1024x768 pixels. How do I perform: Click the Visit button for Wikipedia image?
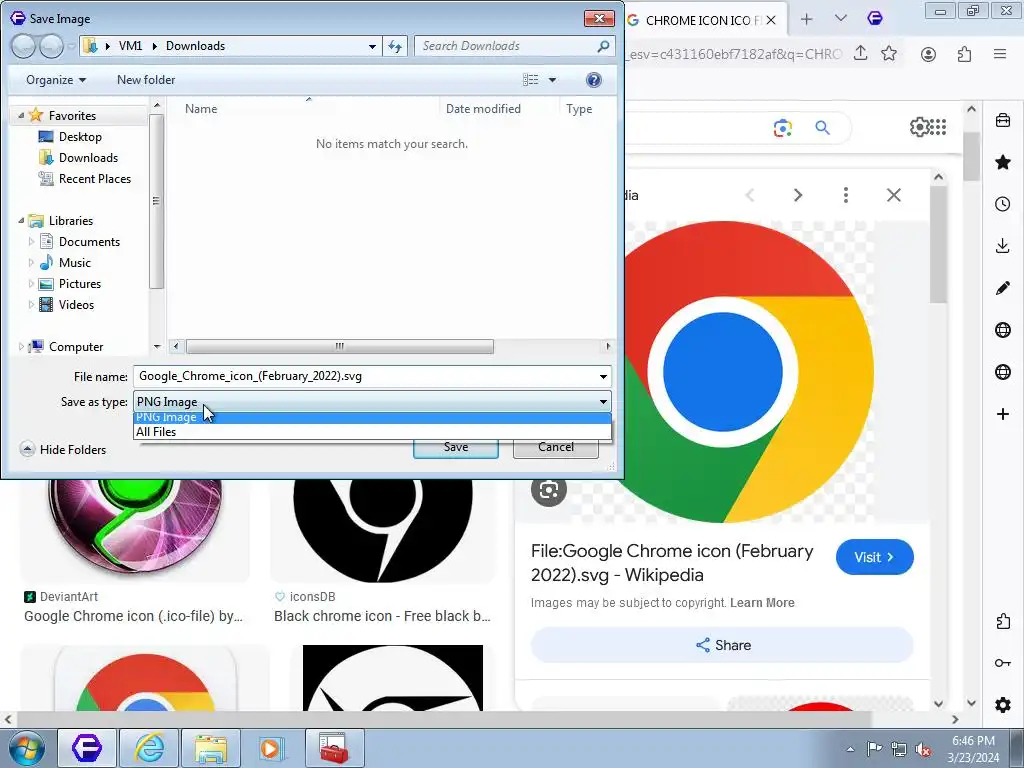point(874,557)
